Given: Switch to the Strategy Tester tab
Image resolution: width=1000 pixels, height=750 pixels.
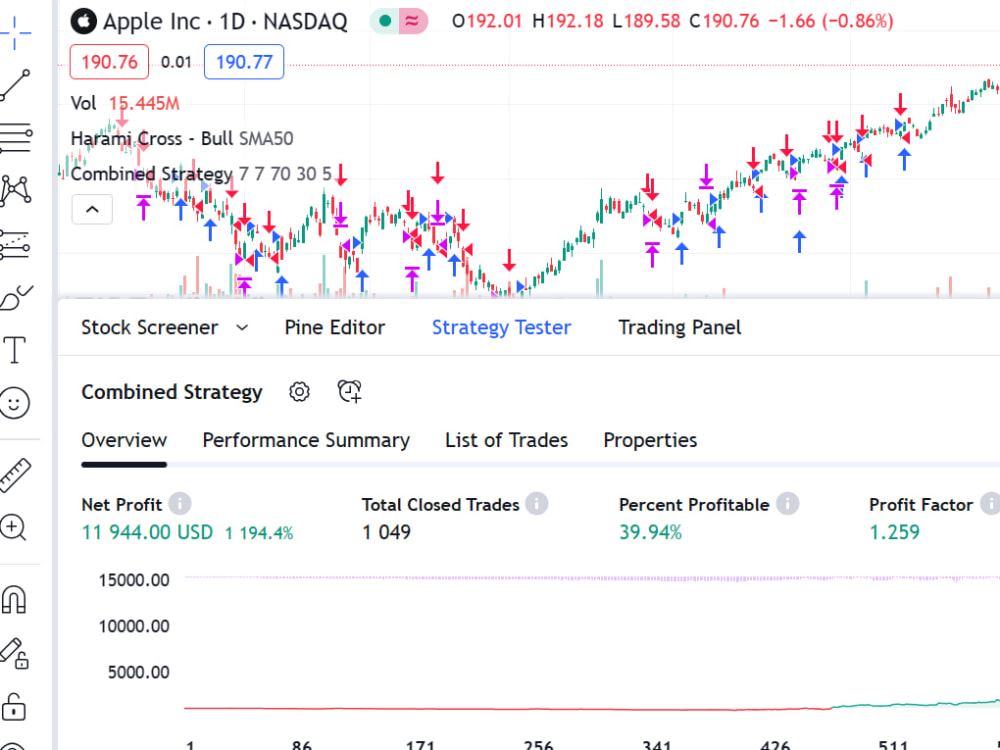Looking at the screenshot, I should coord(501,327).
